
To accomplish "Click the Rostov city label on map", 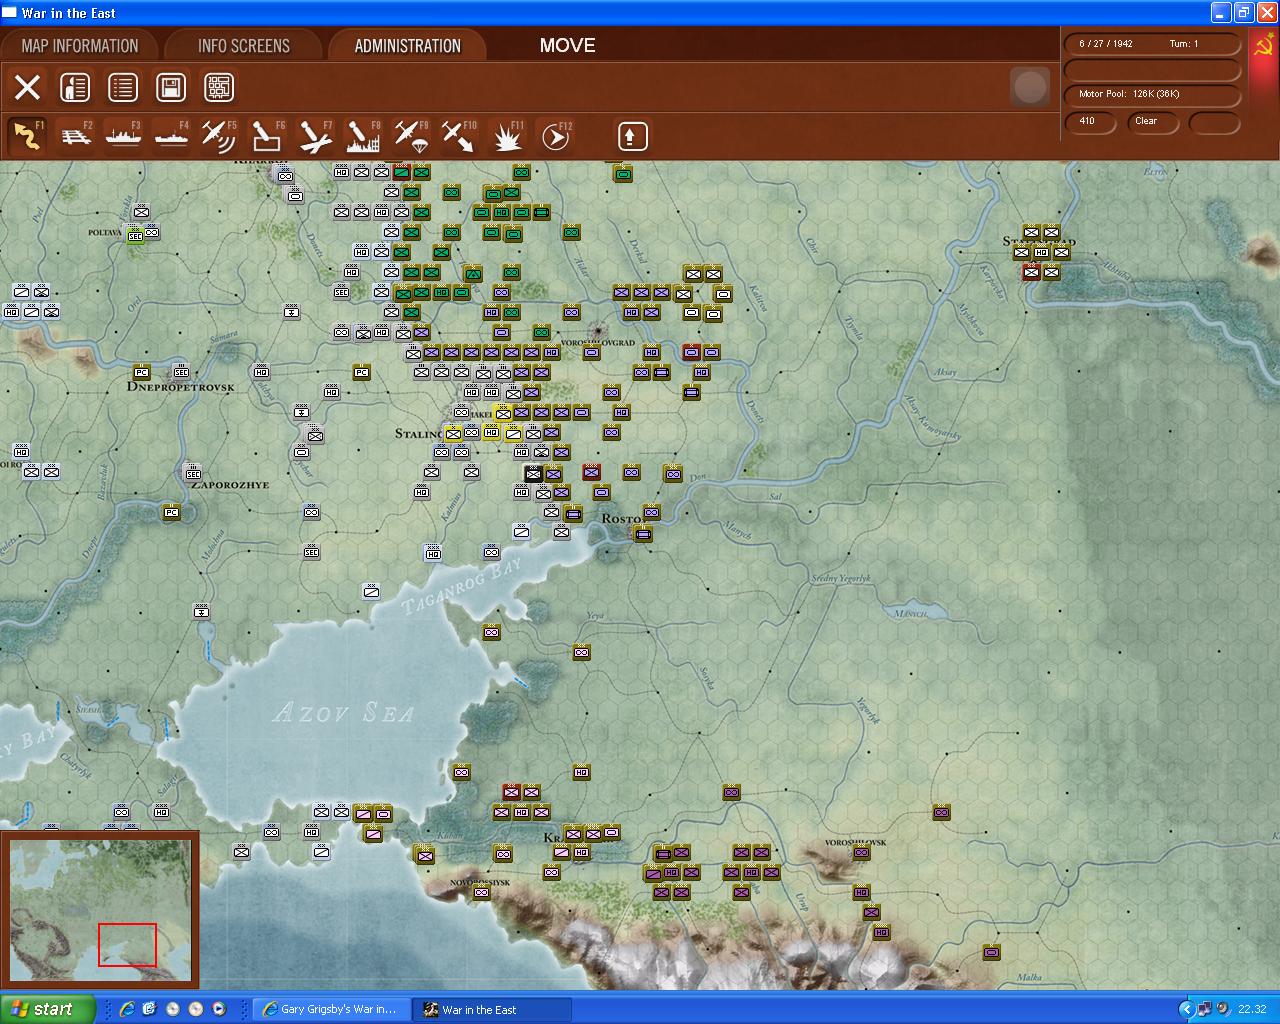I will tap(624, 520).
